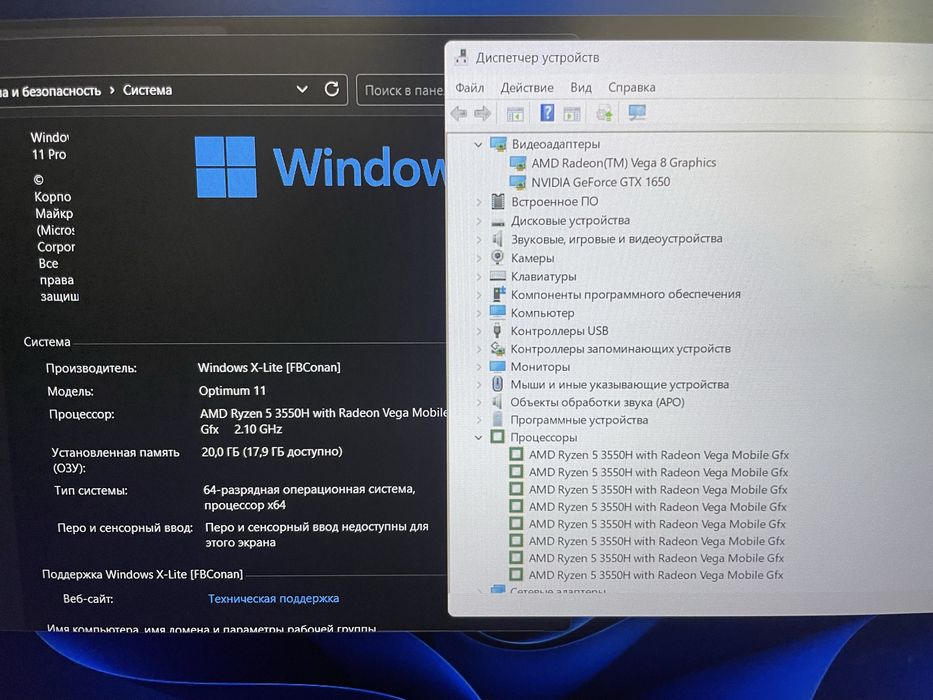933x700 pixels.
Task: Expand the Мониторы node
Action: pos(478,367)
